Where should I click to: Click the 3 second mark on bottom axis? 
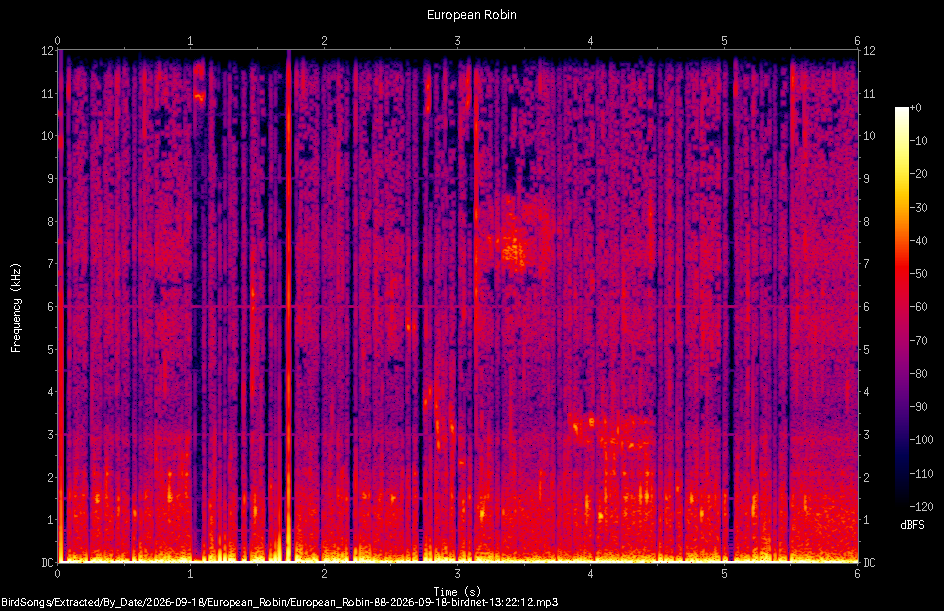point(458,573)
